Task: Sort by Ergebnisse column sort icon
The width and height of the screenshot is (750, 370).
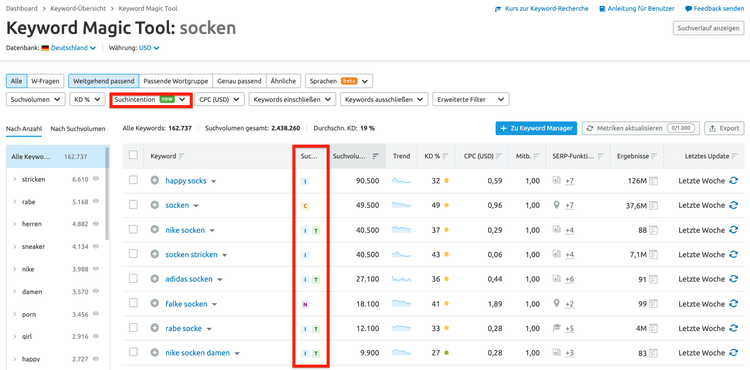Action: coord(654,156)
